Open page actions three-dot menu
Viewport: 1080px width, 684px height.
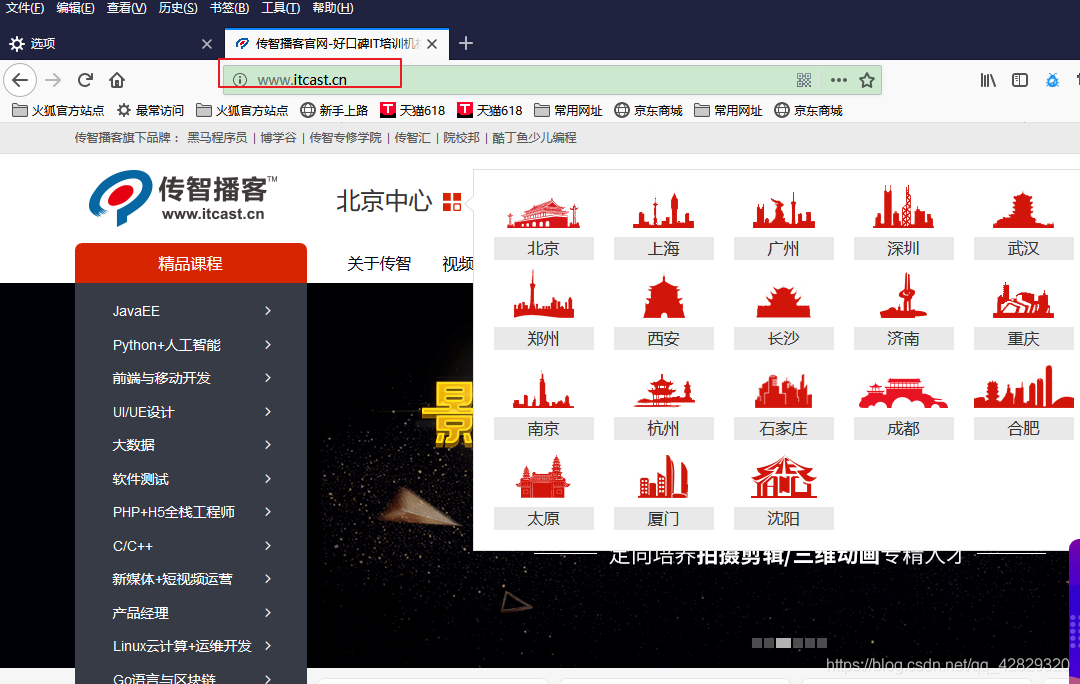click(x=838, y=80)
